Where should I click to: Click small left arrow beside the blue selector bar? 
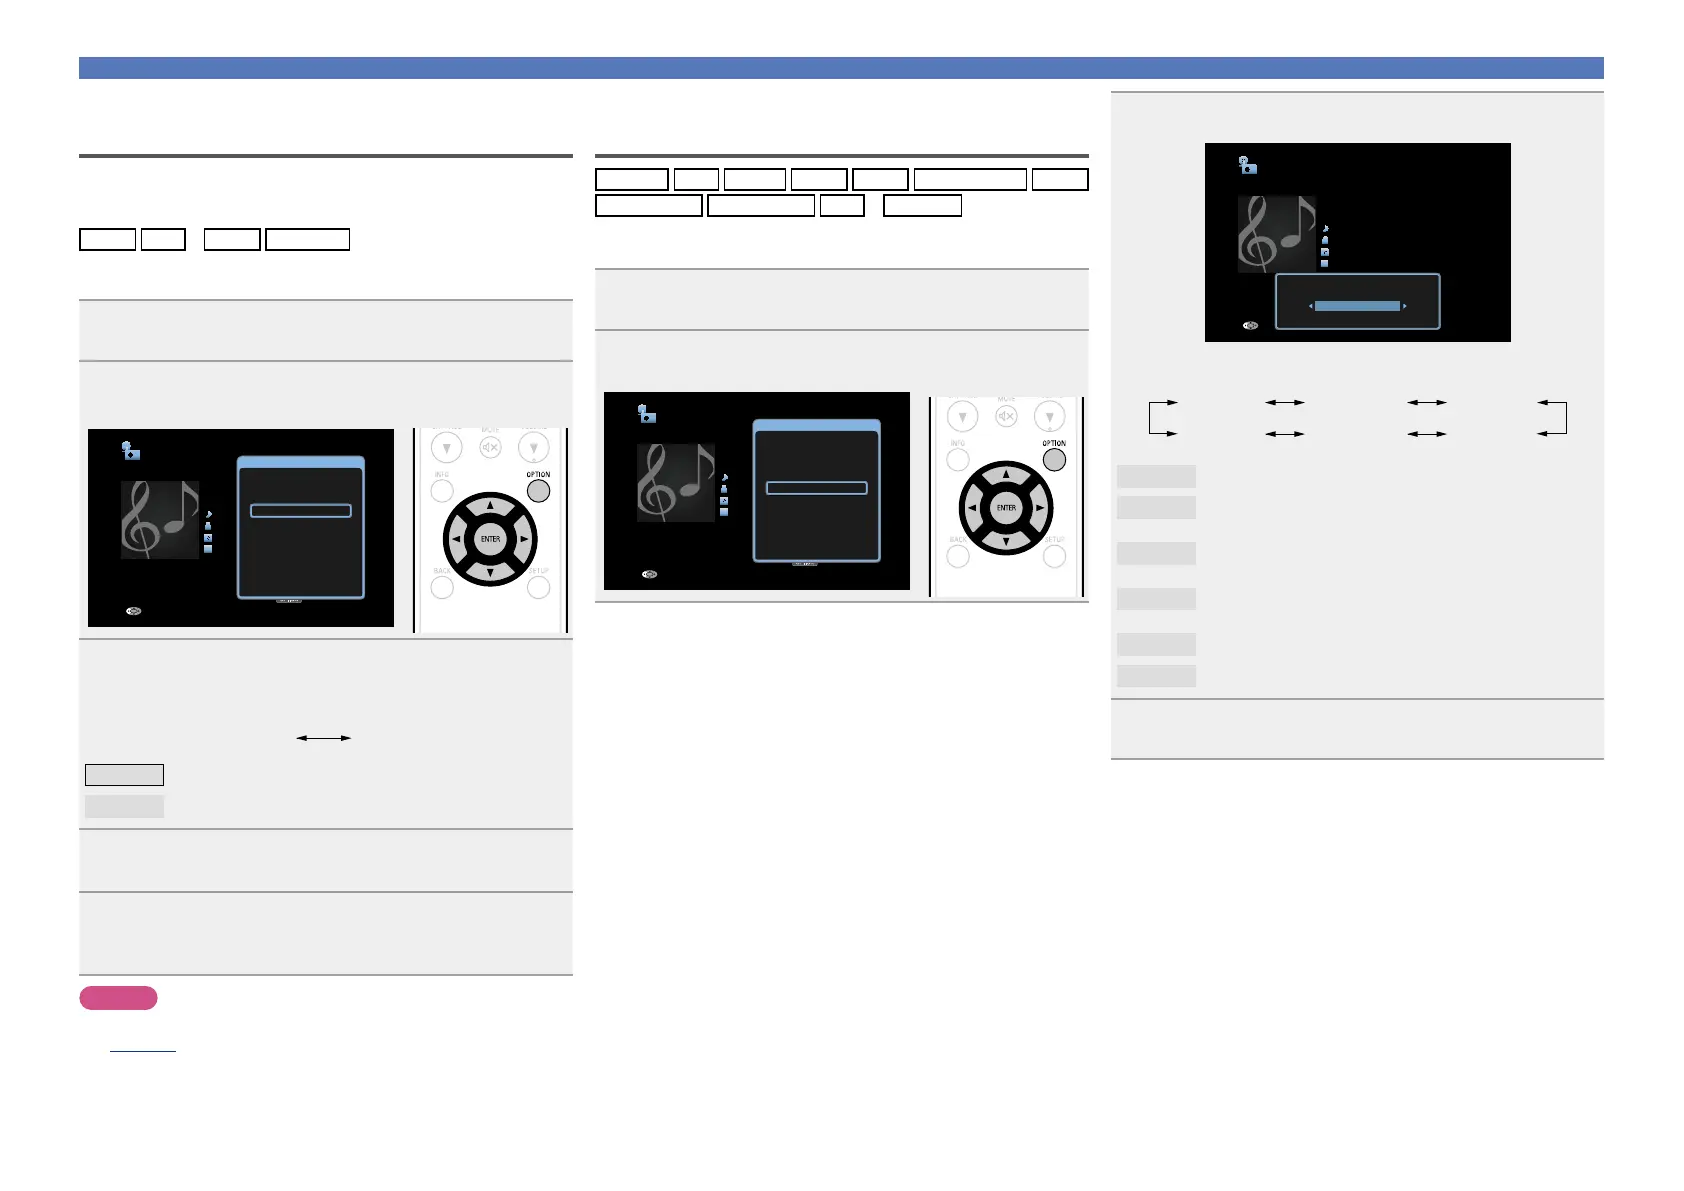[x=1310, y=306]
